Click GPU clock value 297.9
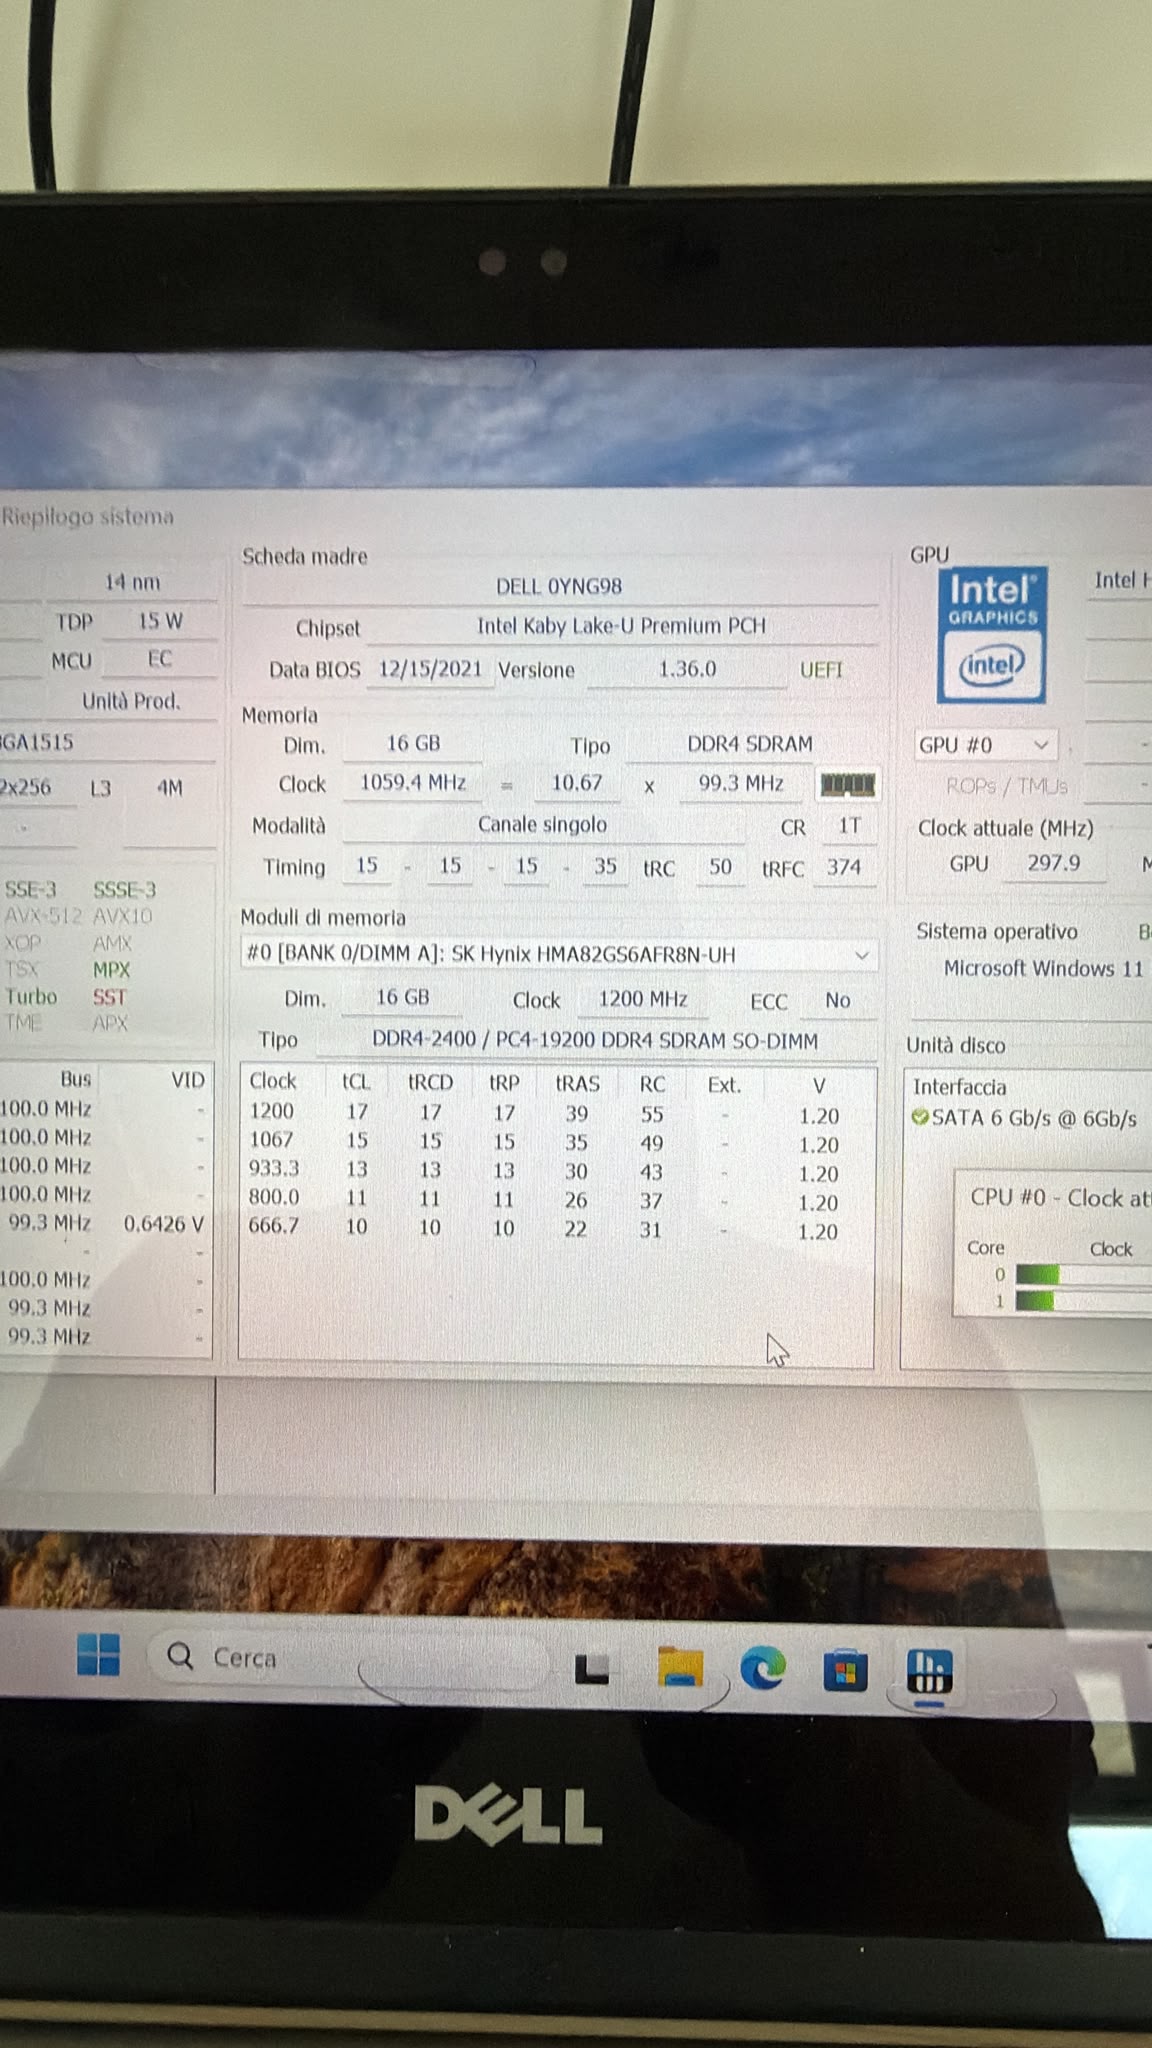 coord(1054,863)
